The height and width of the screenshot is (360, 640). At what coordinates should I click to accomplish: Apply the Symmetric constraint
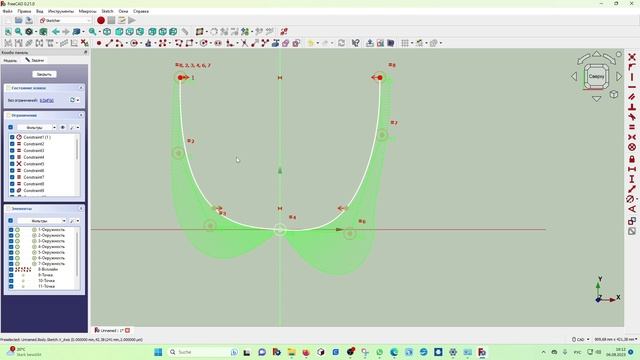[x=632, y=137]
